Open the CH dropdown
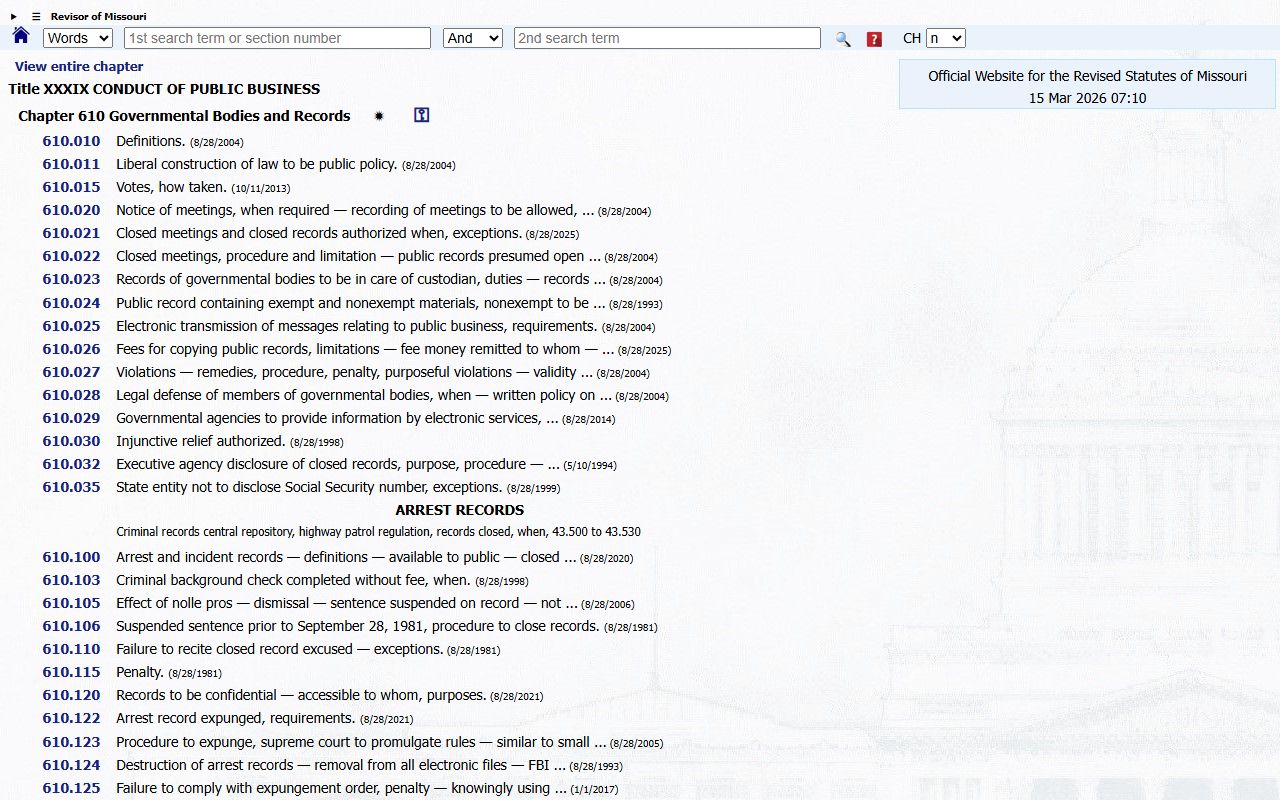This screenshot has width=1280, height=800. [945, 38]
